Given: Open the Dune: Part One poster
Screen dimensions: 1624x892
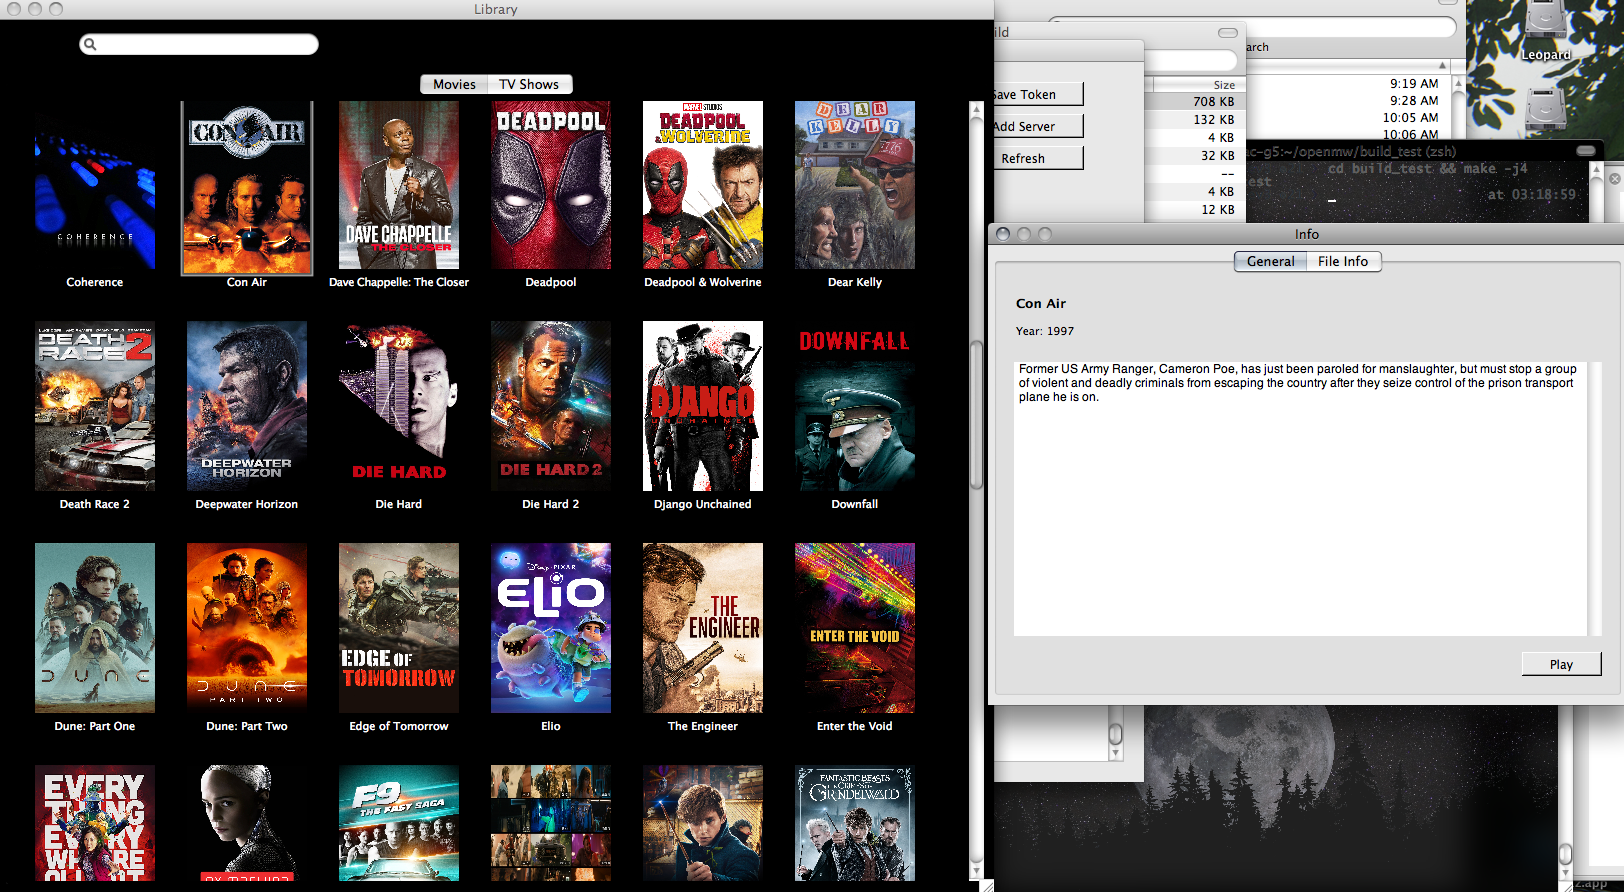Looking at the screenshot, I should 95,628.
